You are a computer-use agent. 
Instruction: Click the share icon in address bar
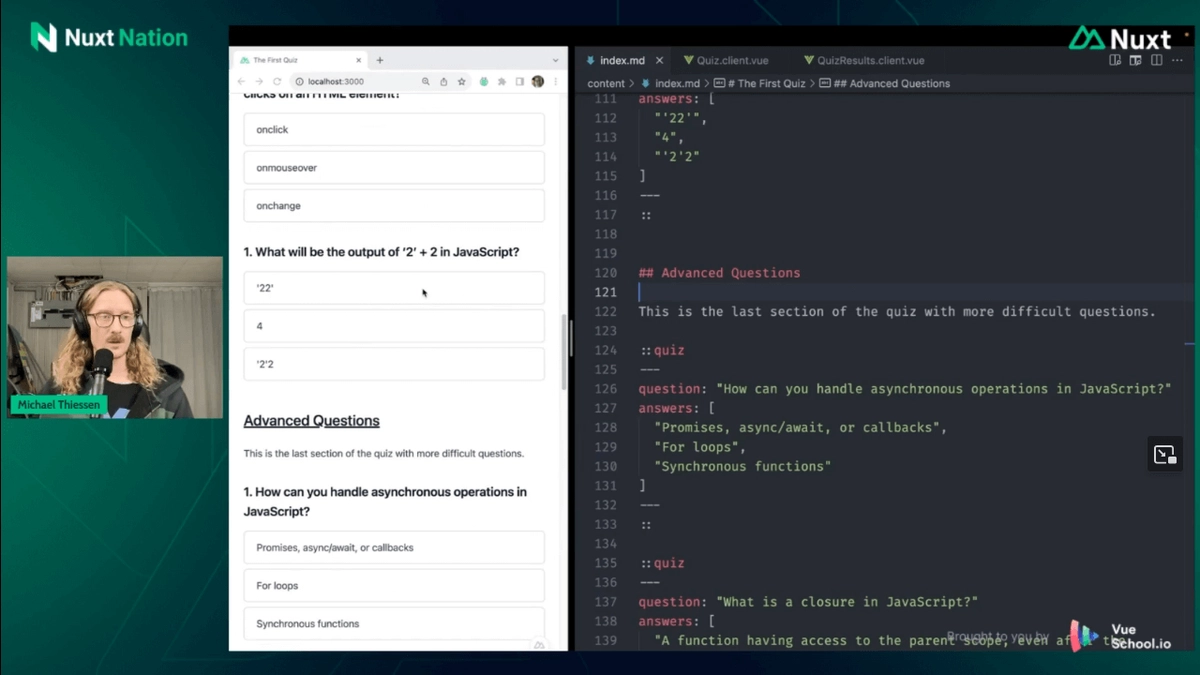coord(443,82)
